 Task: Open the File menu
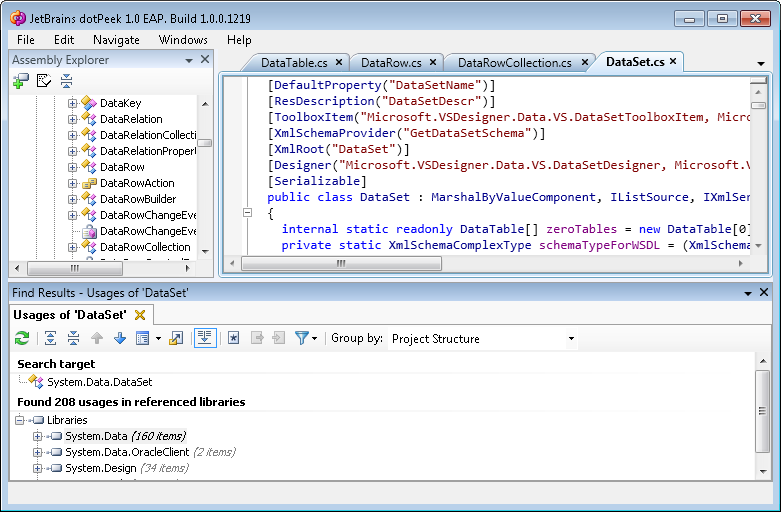[x=25, y=40]
